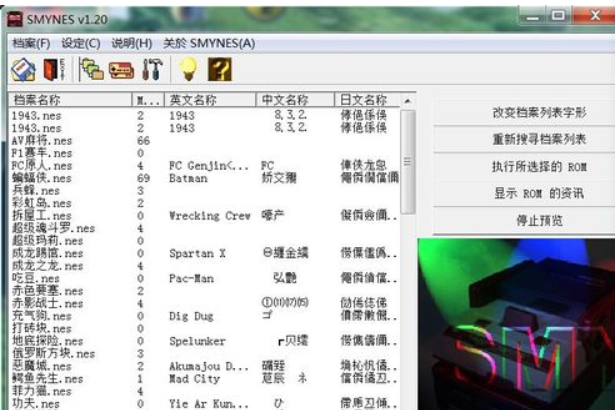The height and width of the screenshot is (410, 615).
Task: Click the red game controller settings icon
Action: [x=121, y=70]
